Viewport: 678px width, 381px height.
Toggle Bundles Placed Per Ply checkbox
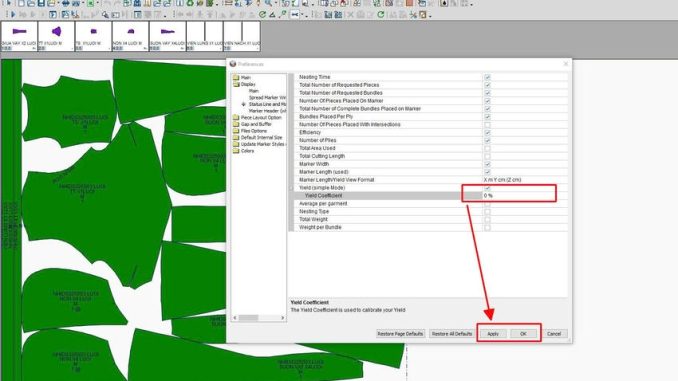(487, 117)
